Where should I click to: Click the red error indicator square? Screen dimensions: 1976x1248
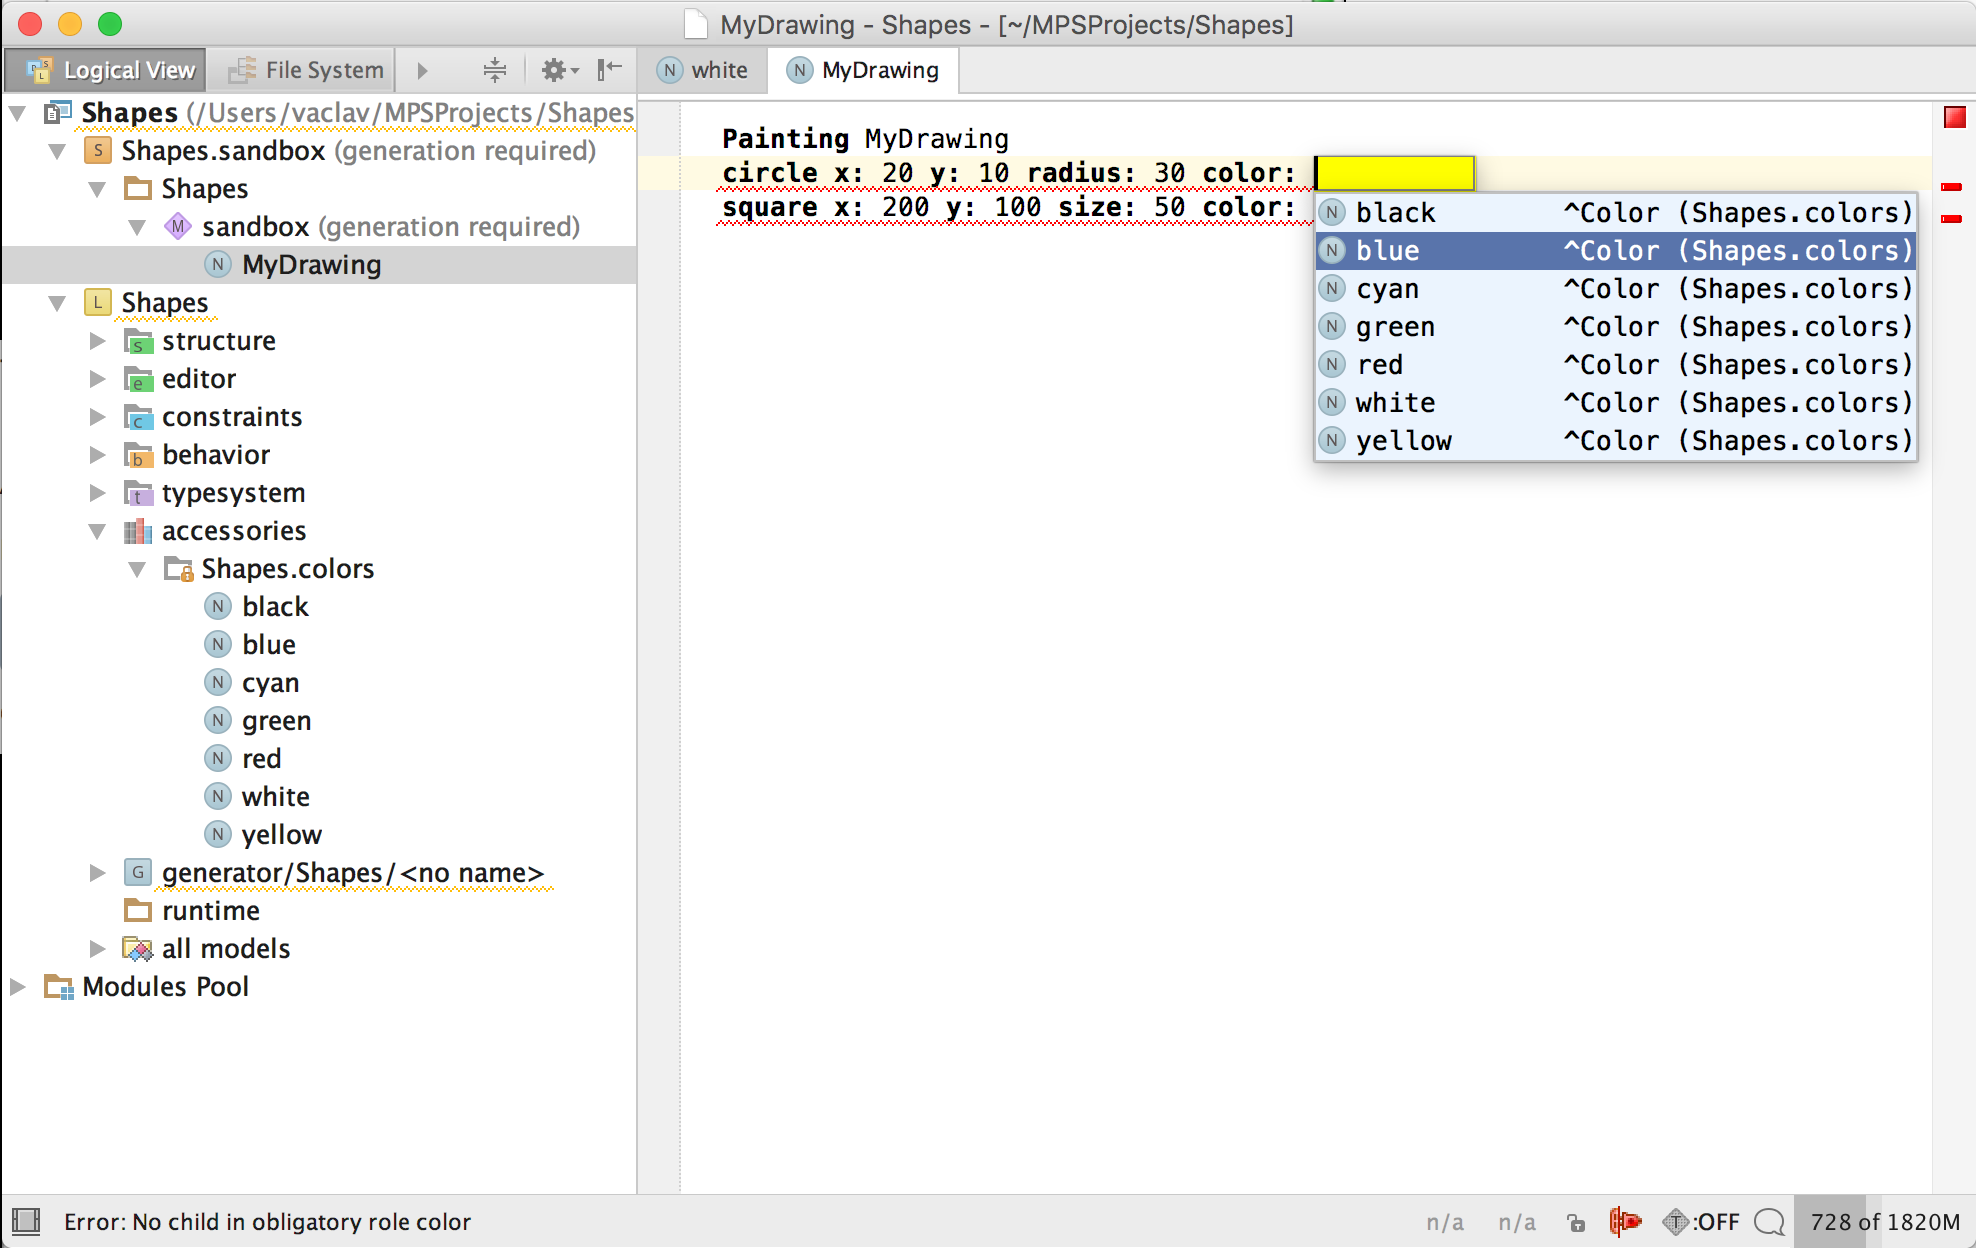point(1954,118)
